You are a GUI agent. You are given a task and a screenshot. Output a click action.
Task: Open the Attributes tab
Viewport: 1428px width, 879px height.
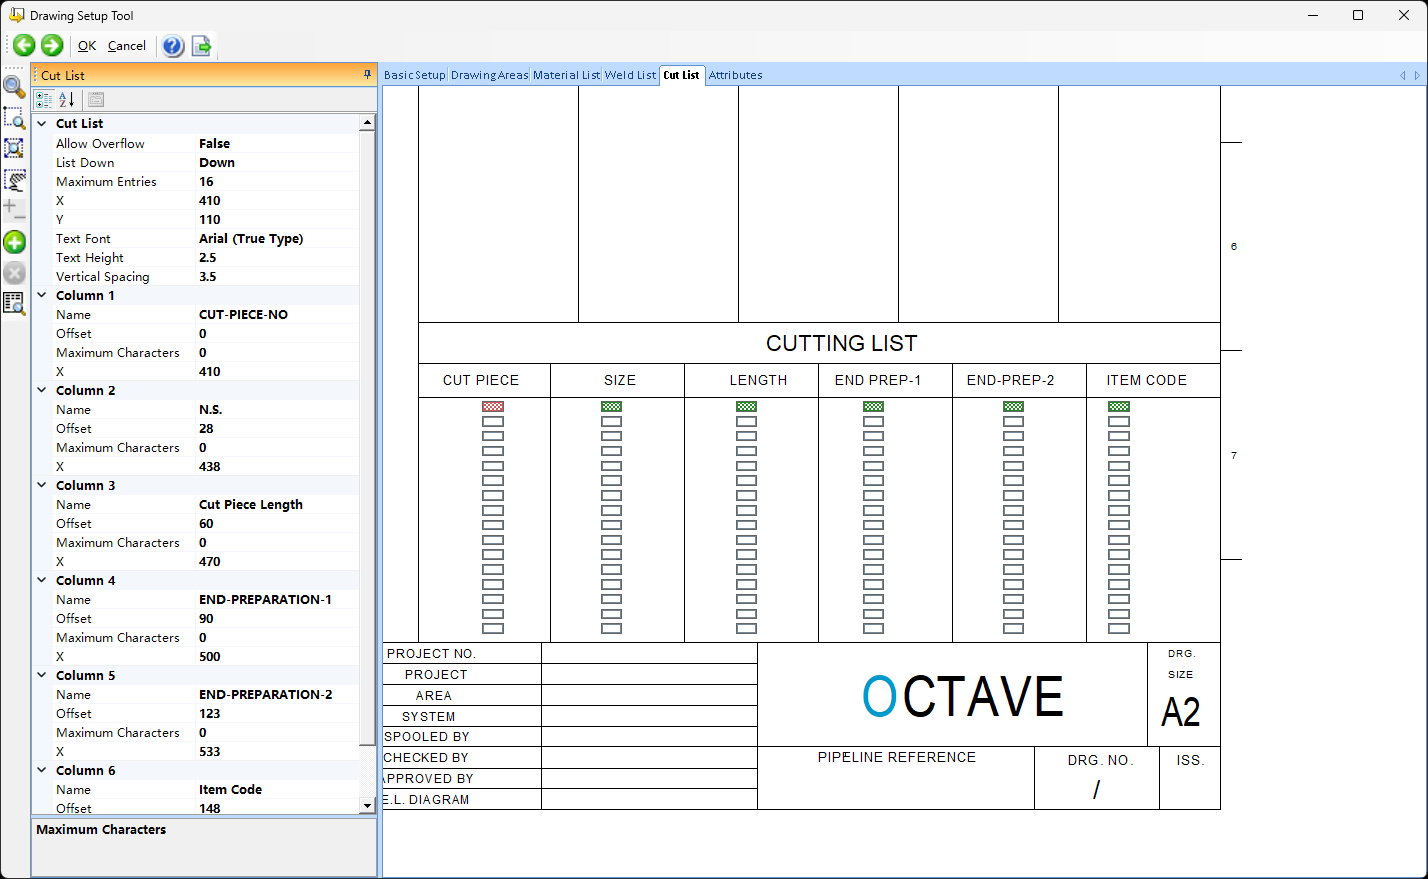pyautogui.click(x=735, y=75)
